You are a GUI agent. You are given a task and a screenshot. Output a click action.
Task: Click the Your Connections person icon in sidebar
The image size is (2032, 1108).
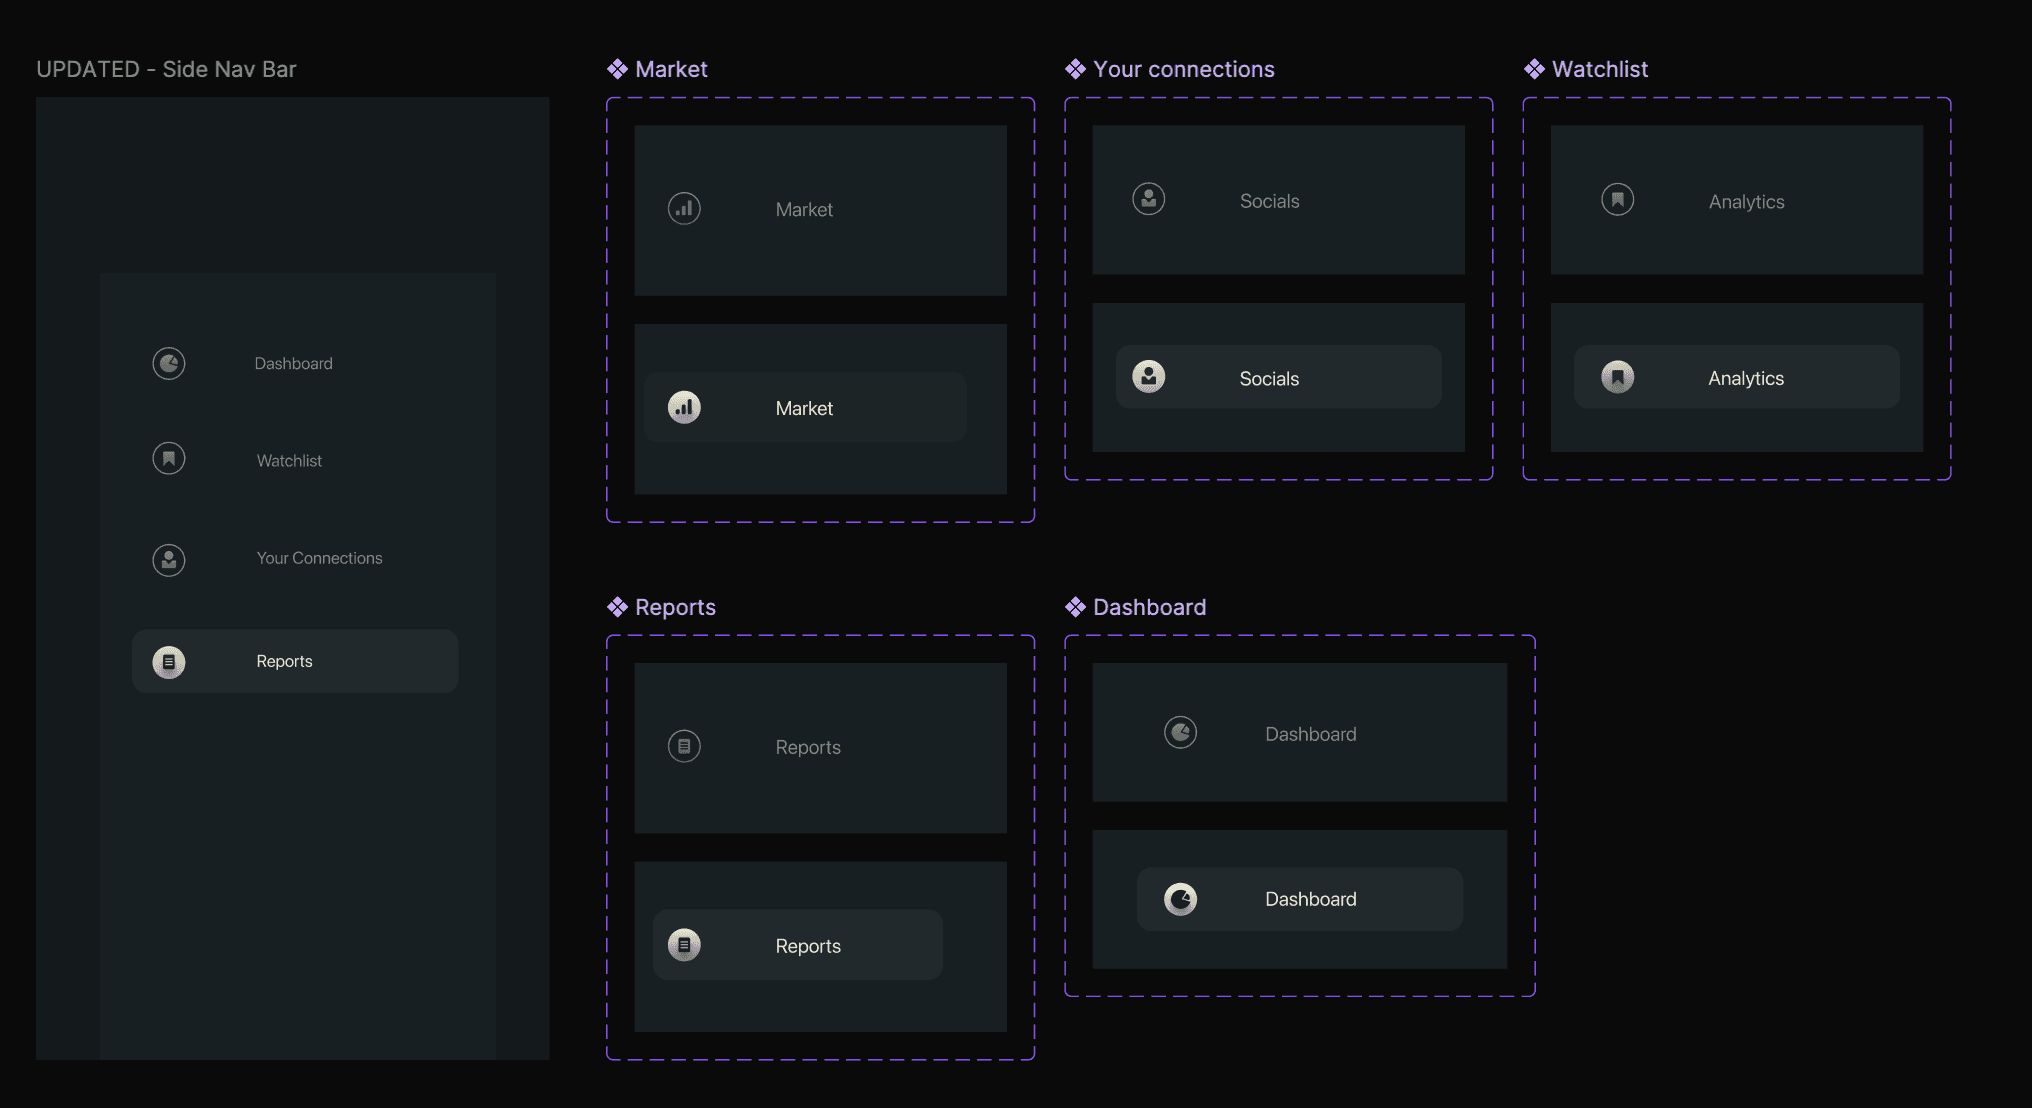[169, 560]
